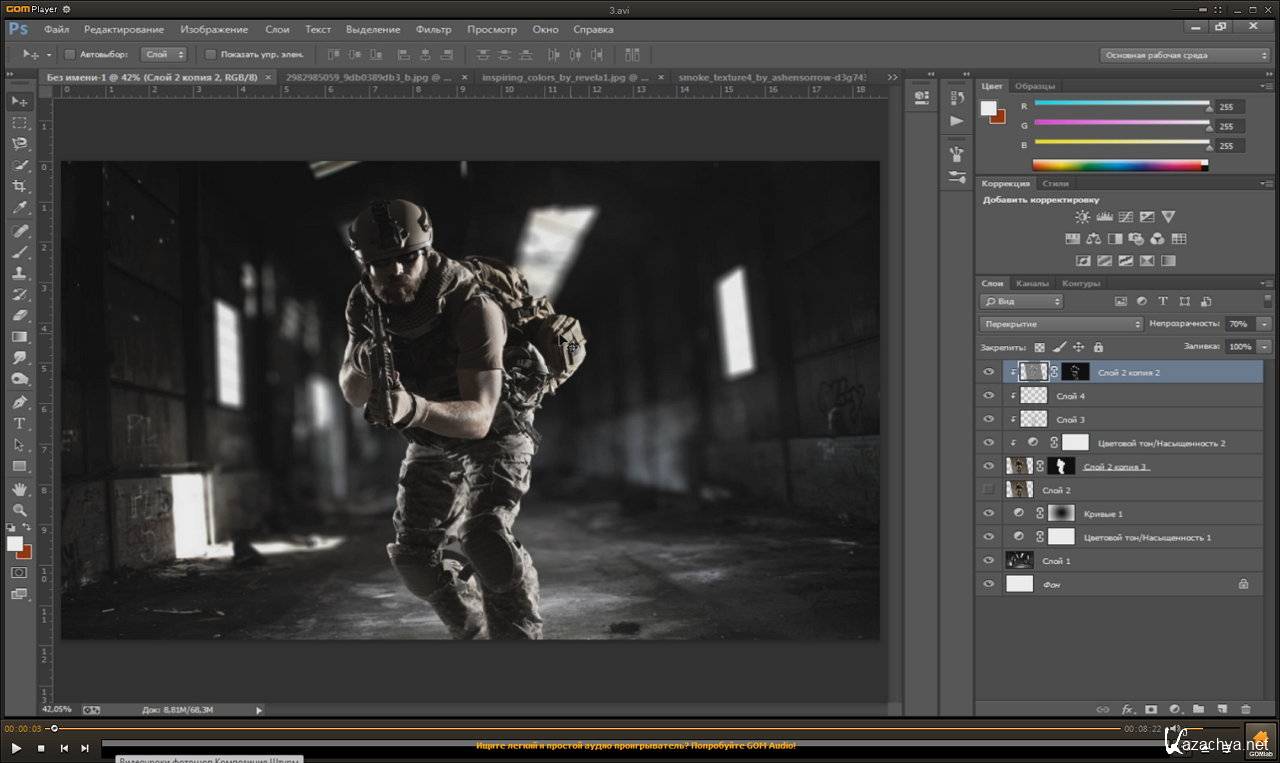This screenshot has width=1280, height=763.
Task: Open the workspace Основная рабочая среда dropdown
Action: point(1184,55)
